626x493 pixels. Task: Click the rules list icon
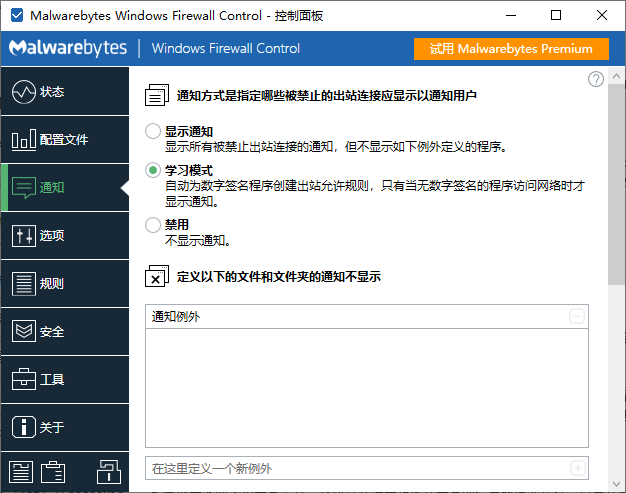[x=24, y=283]
